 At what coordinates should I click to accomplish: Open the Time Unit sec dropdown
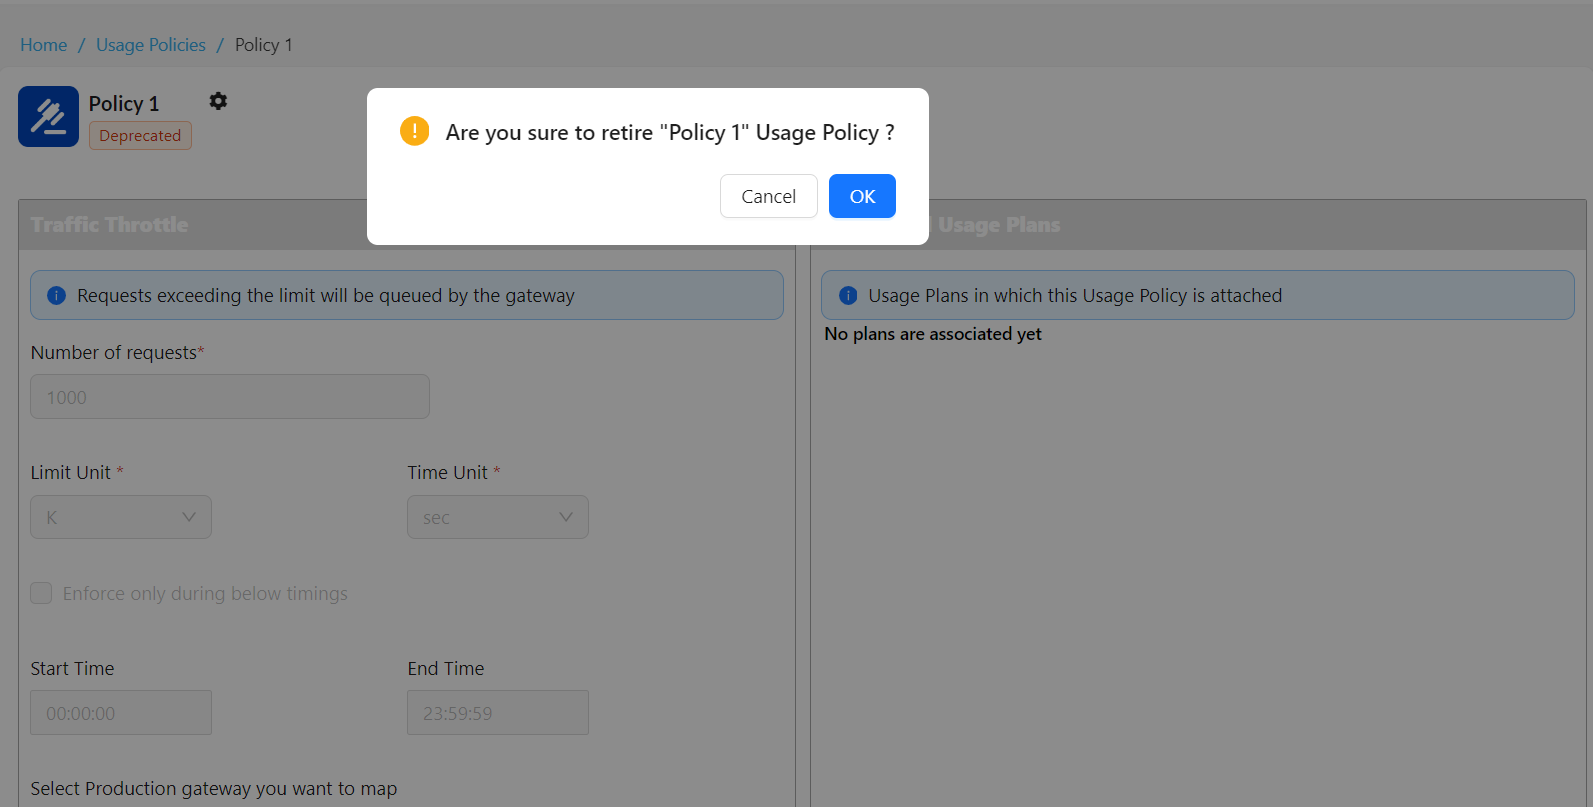(497, 517)
